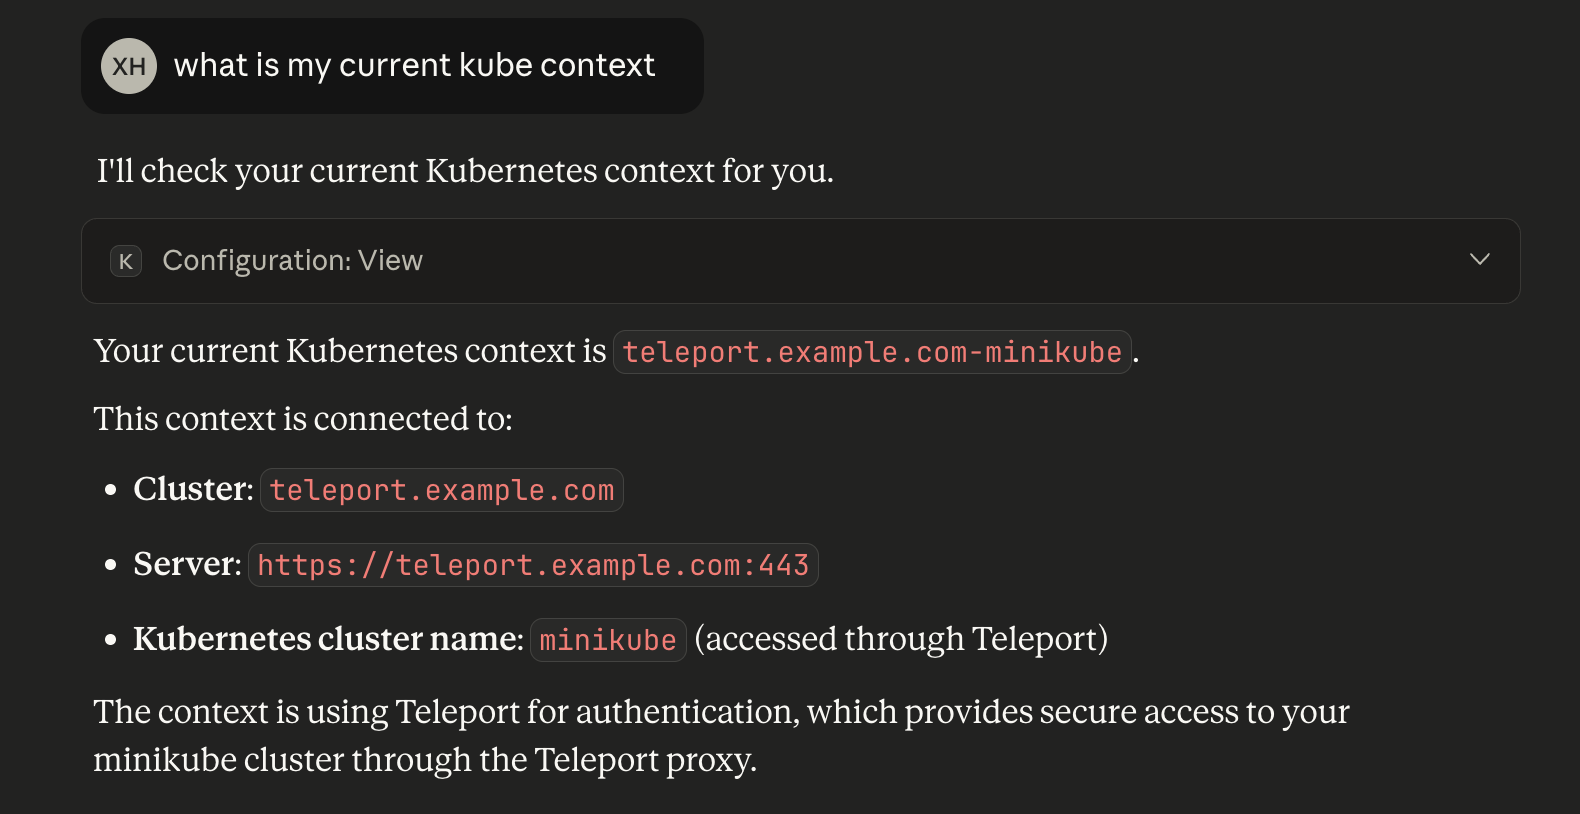Click the minikube inline code badge

pyautogui.click(x=607, y=639)
